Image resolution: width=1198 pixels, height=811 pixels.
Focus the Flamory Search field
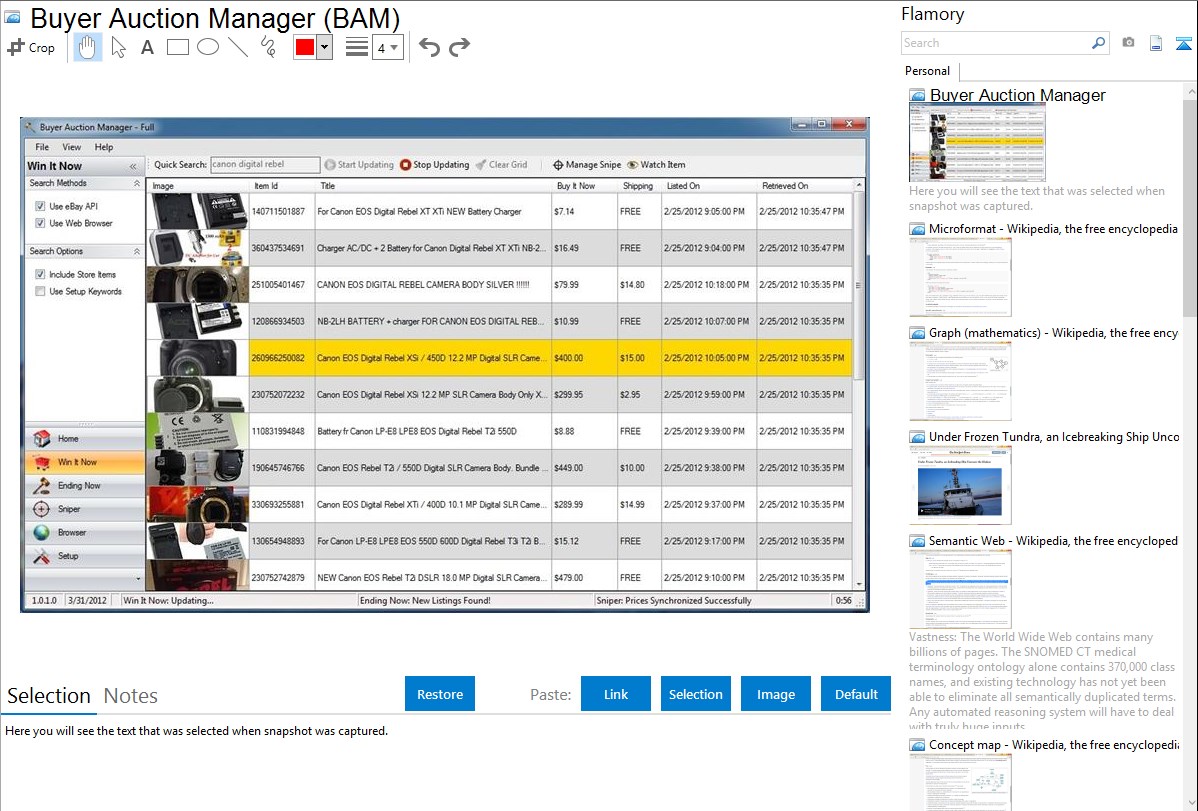point(996,43)
